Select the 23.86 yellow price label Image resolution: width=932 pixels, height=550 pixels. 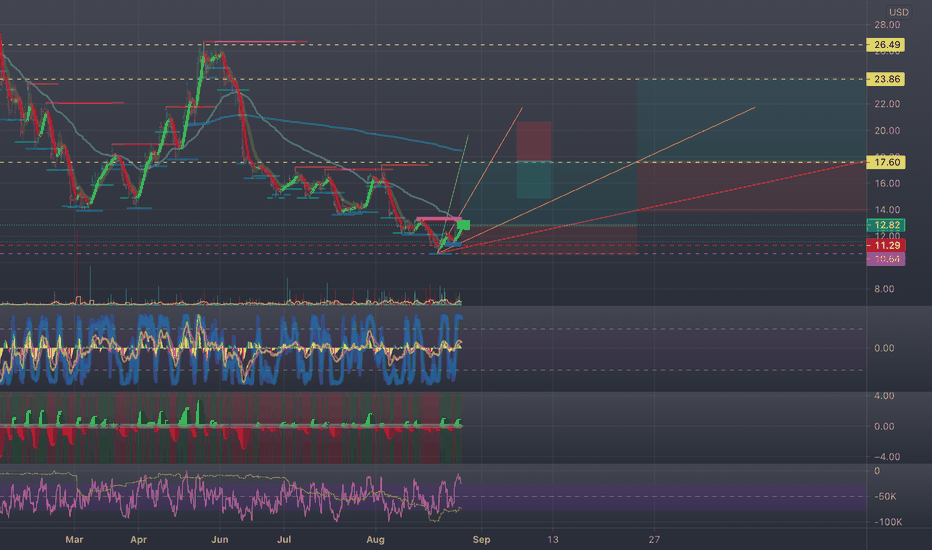click(886, 79)
